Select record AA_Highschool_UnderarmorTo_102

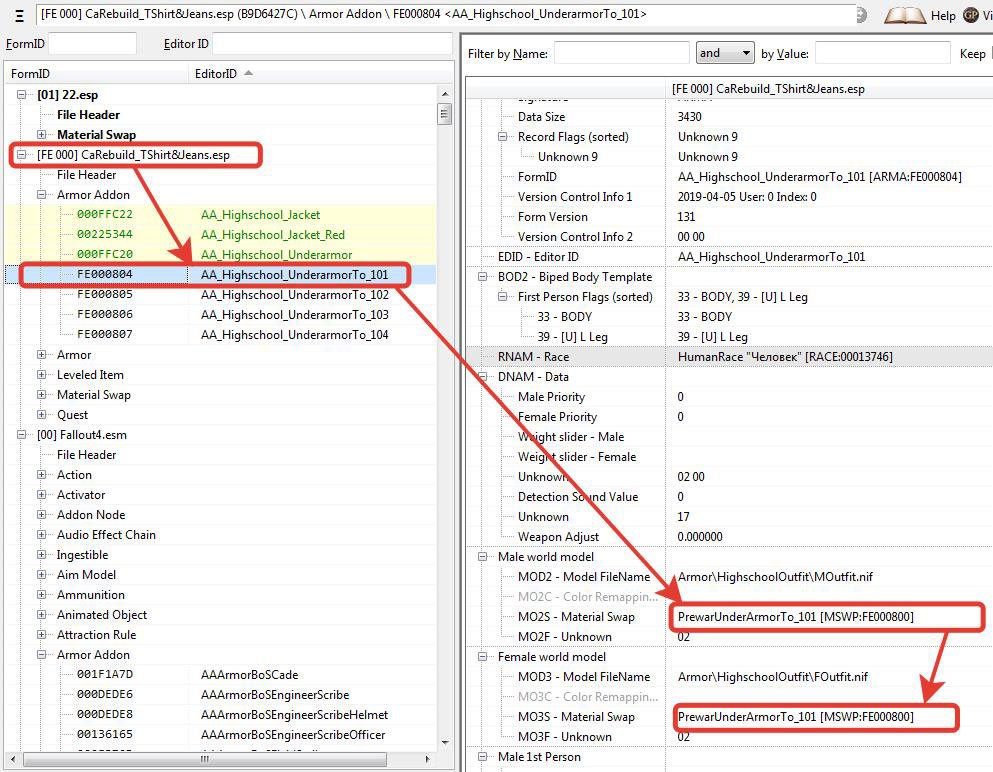pyautogui.click(x=294, y=295)
